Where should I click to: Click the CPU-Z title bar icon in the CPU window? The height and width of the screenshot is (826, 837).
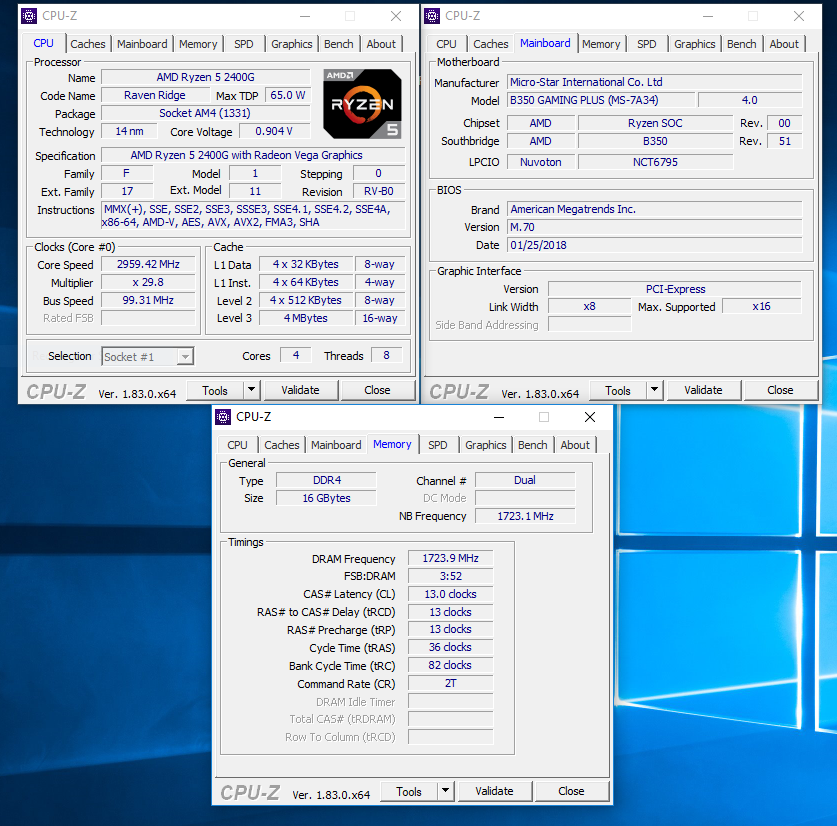[29, 16]
